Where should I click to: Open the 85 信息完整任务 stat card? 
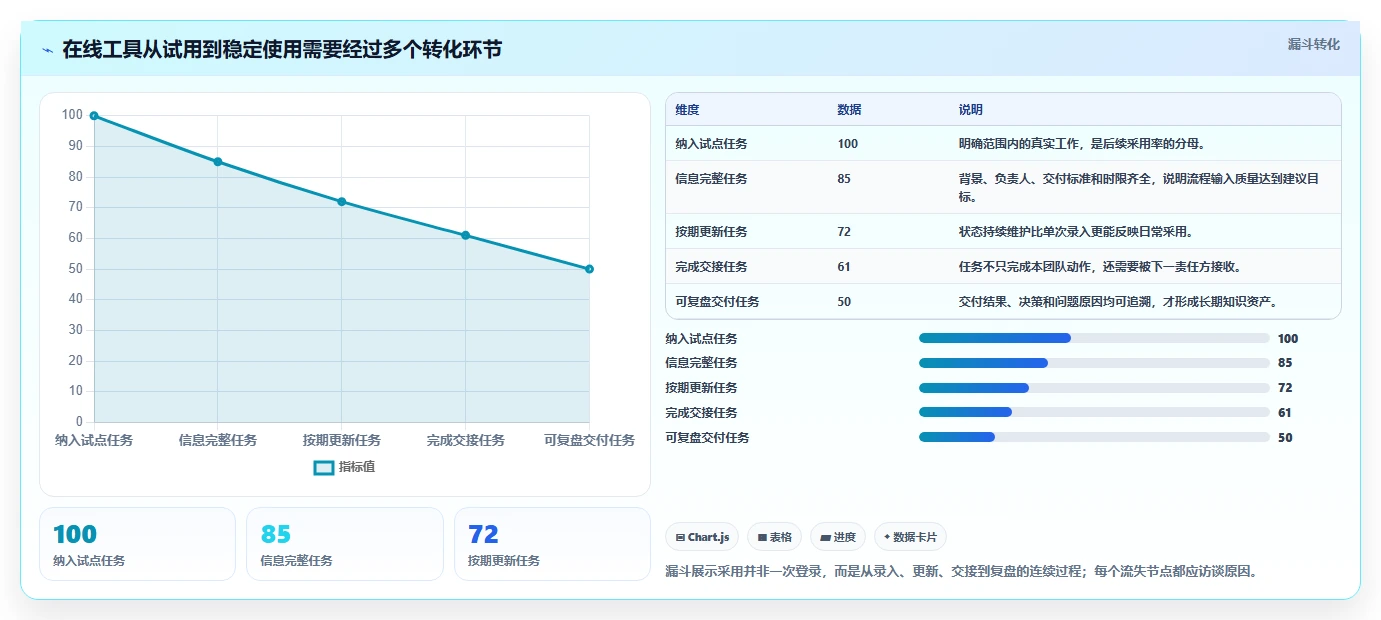click(345, 544)
